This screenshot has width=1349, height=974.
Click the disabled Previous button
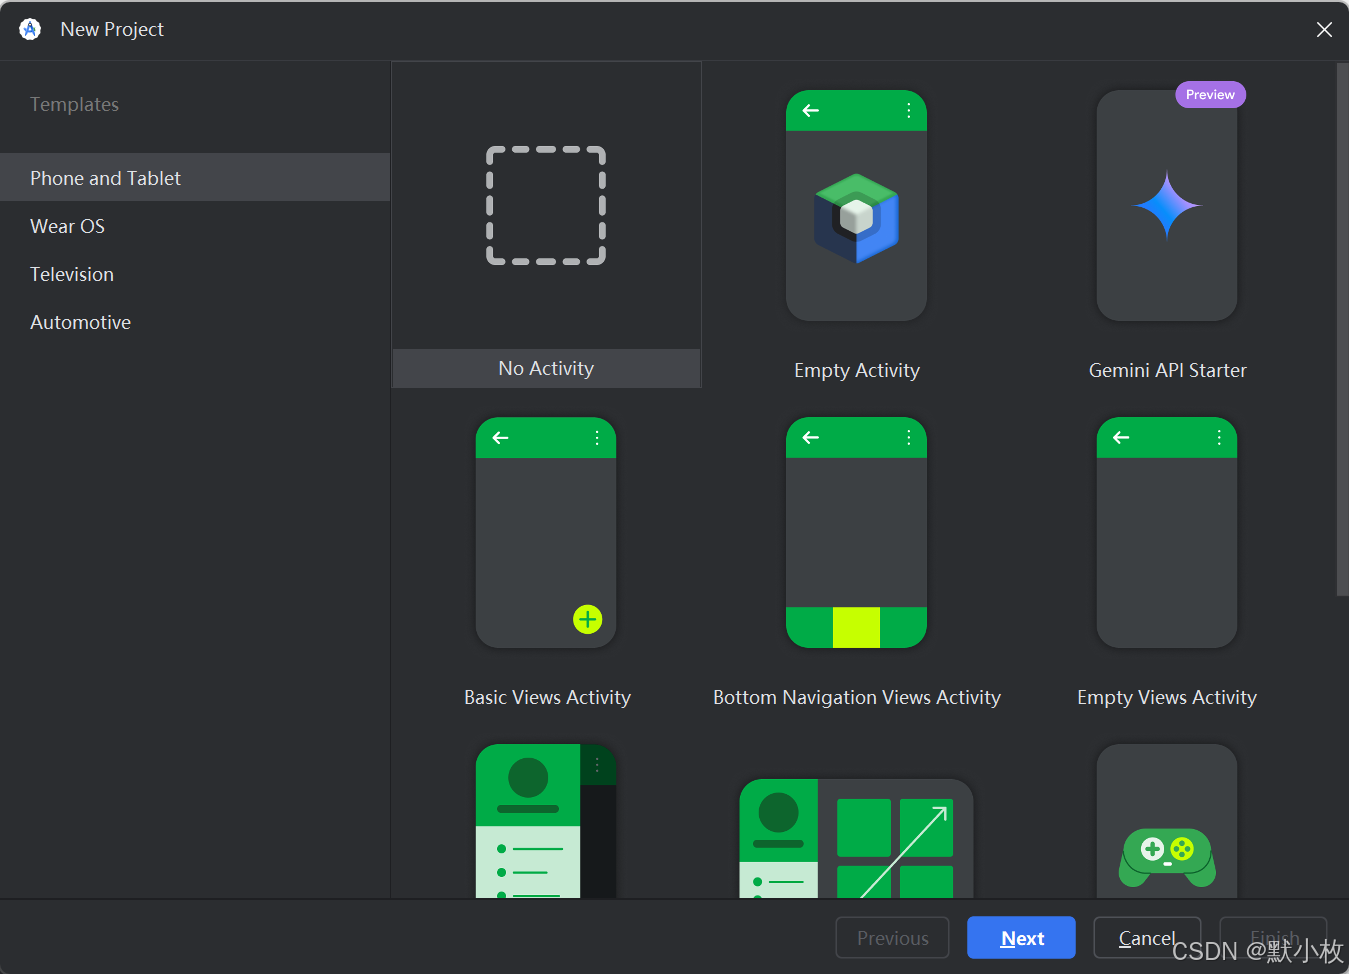coord(892,938)
